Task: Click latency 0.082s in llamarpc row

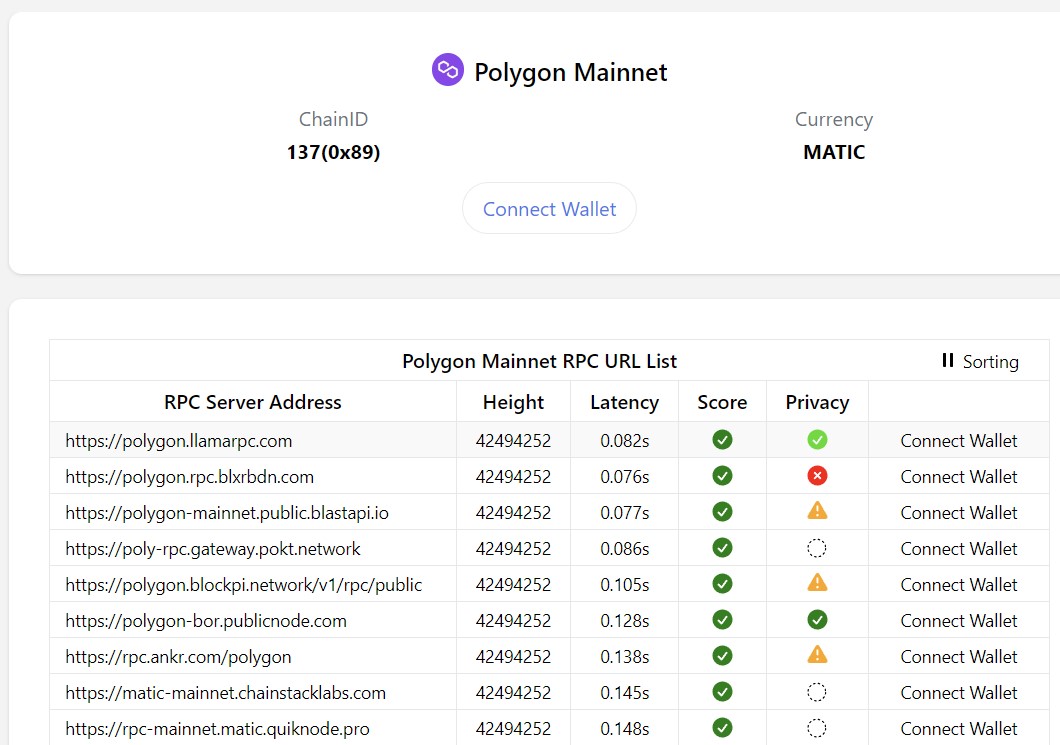Action: click(x=625, y=441)
